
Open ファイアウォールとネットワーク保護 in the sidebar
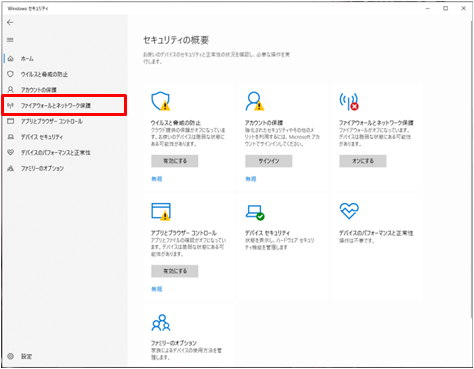56,106
